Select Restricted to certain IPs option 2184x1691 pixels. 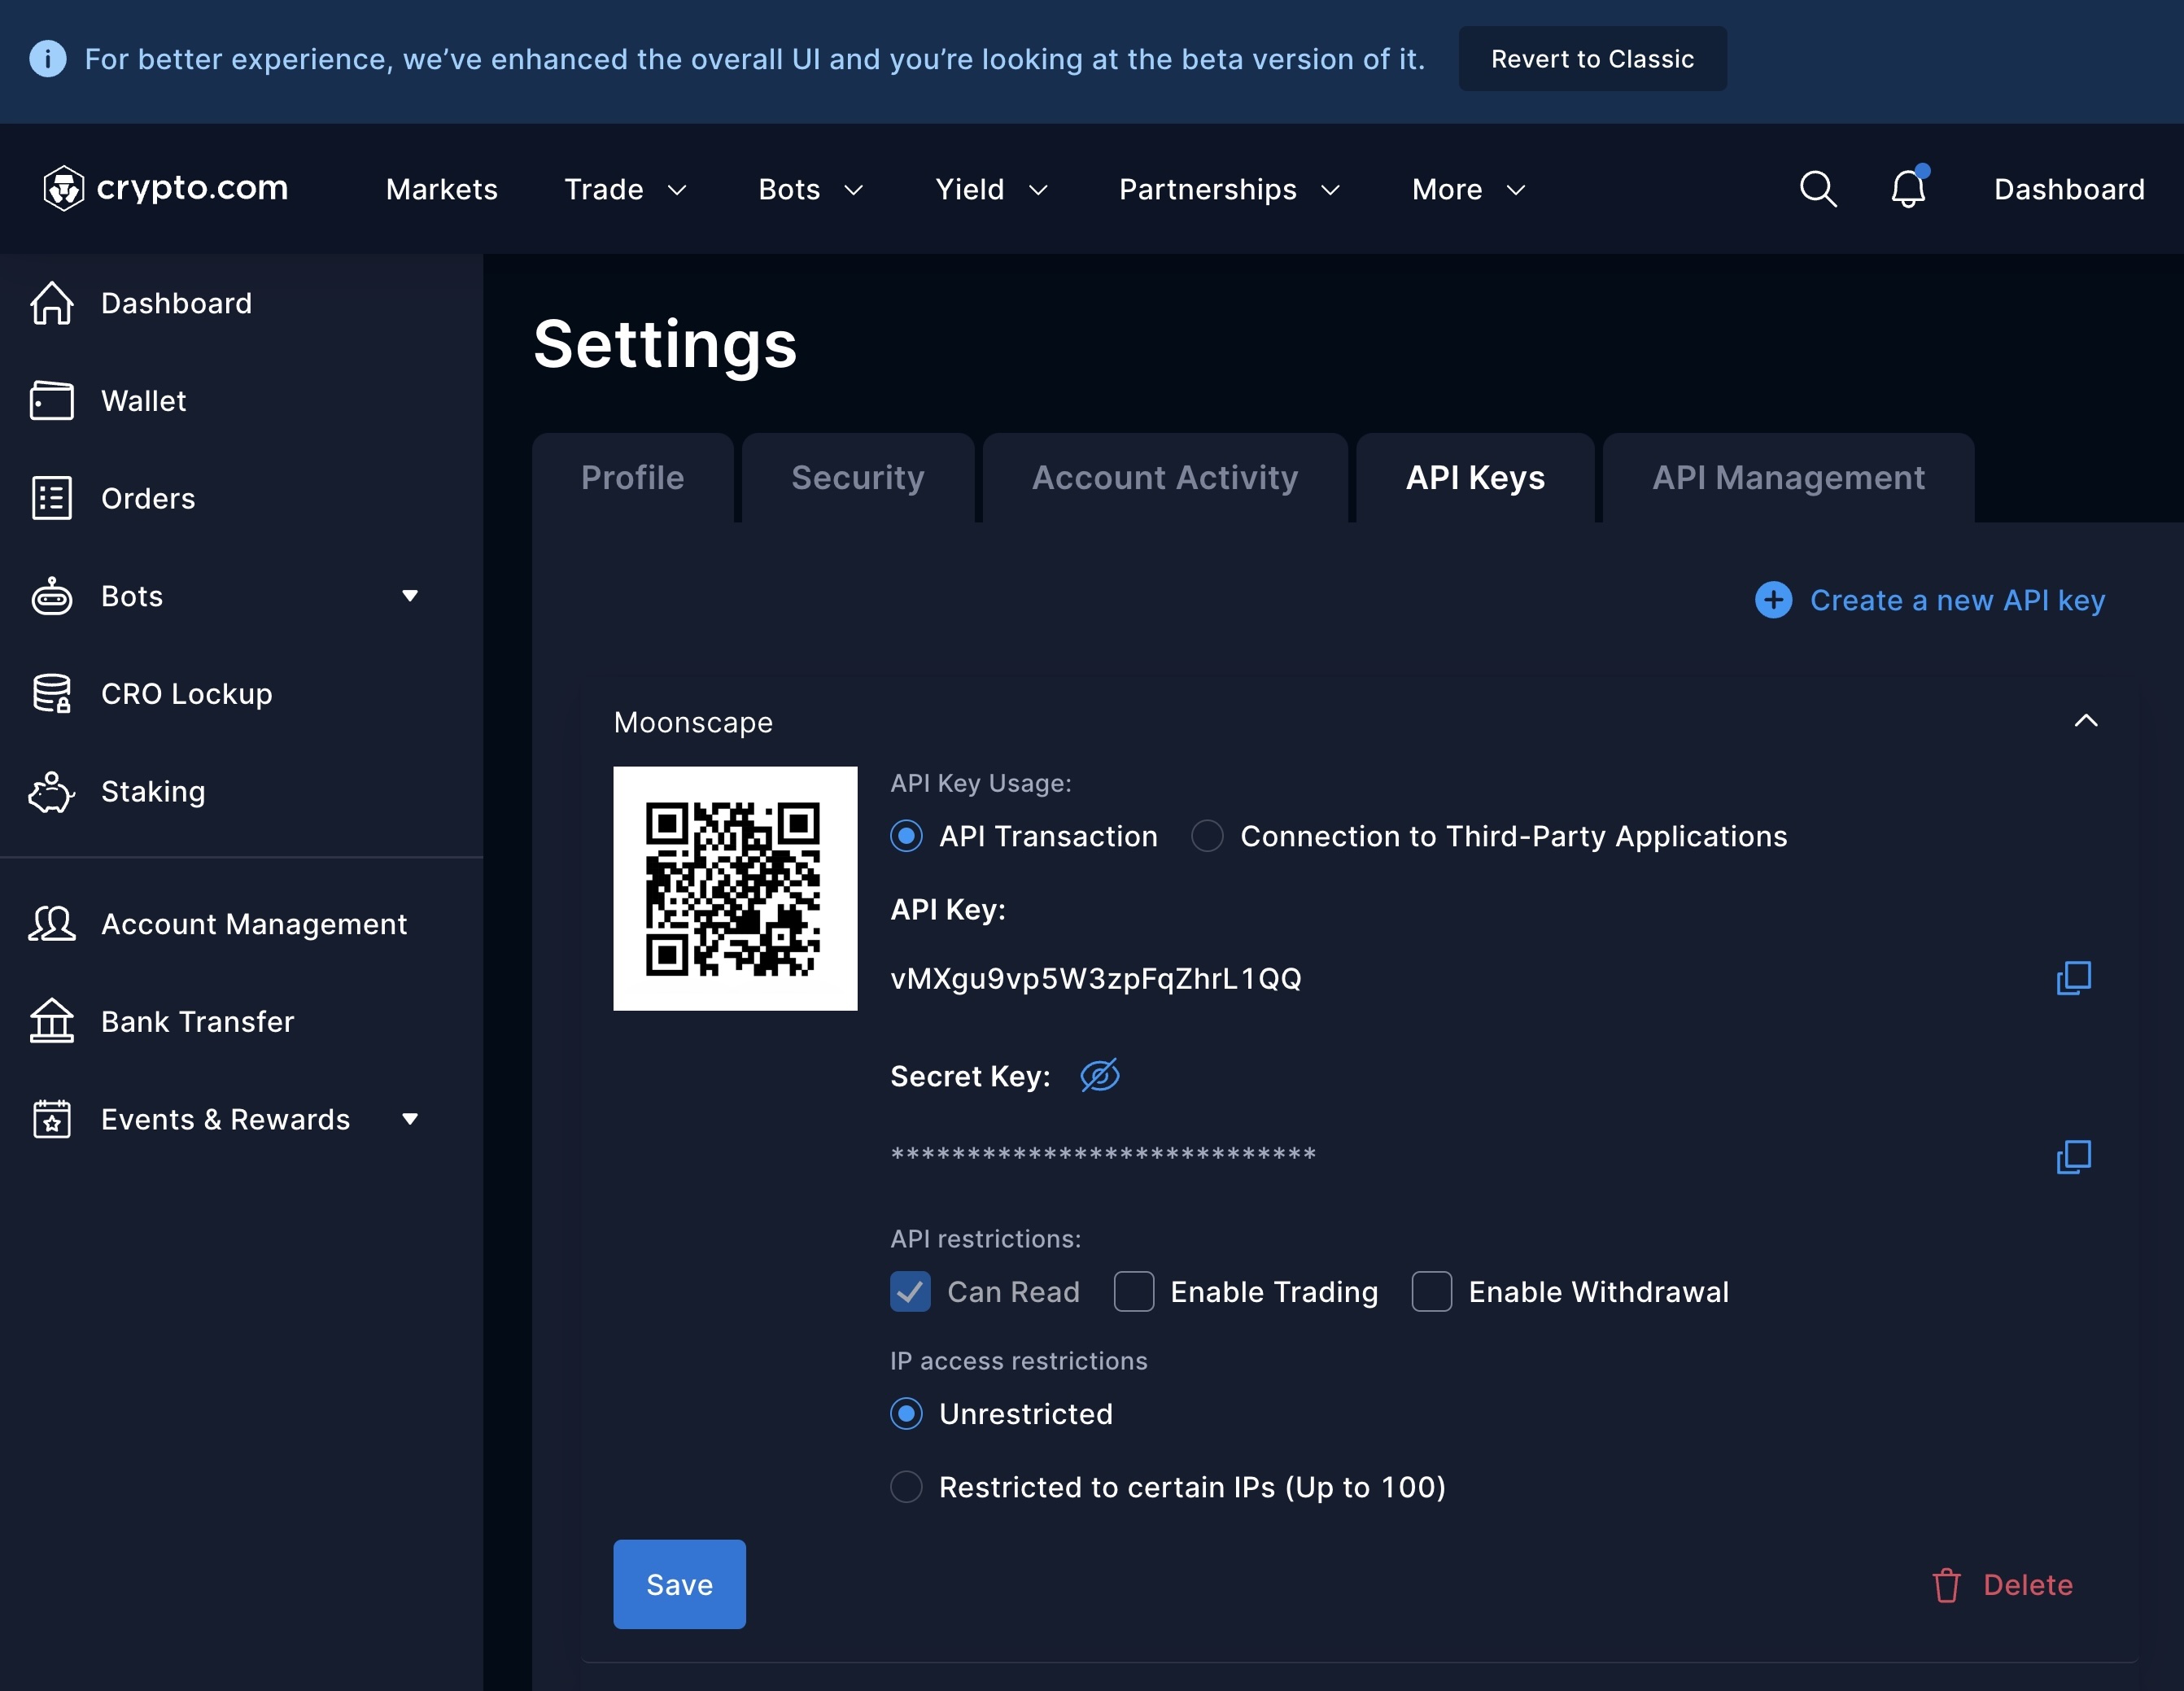pos(906,1487)
